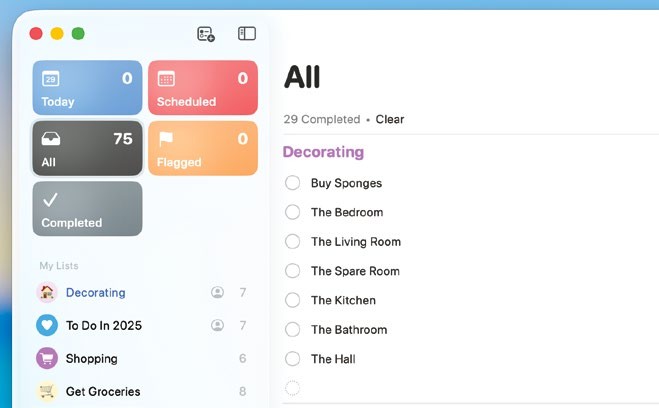659x408 pixels.
Task: Tick The Hall reminder circle
Action: tap(293, 359)
